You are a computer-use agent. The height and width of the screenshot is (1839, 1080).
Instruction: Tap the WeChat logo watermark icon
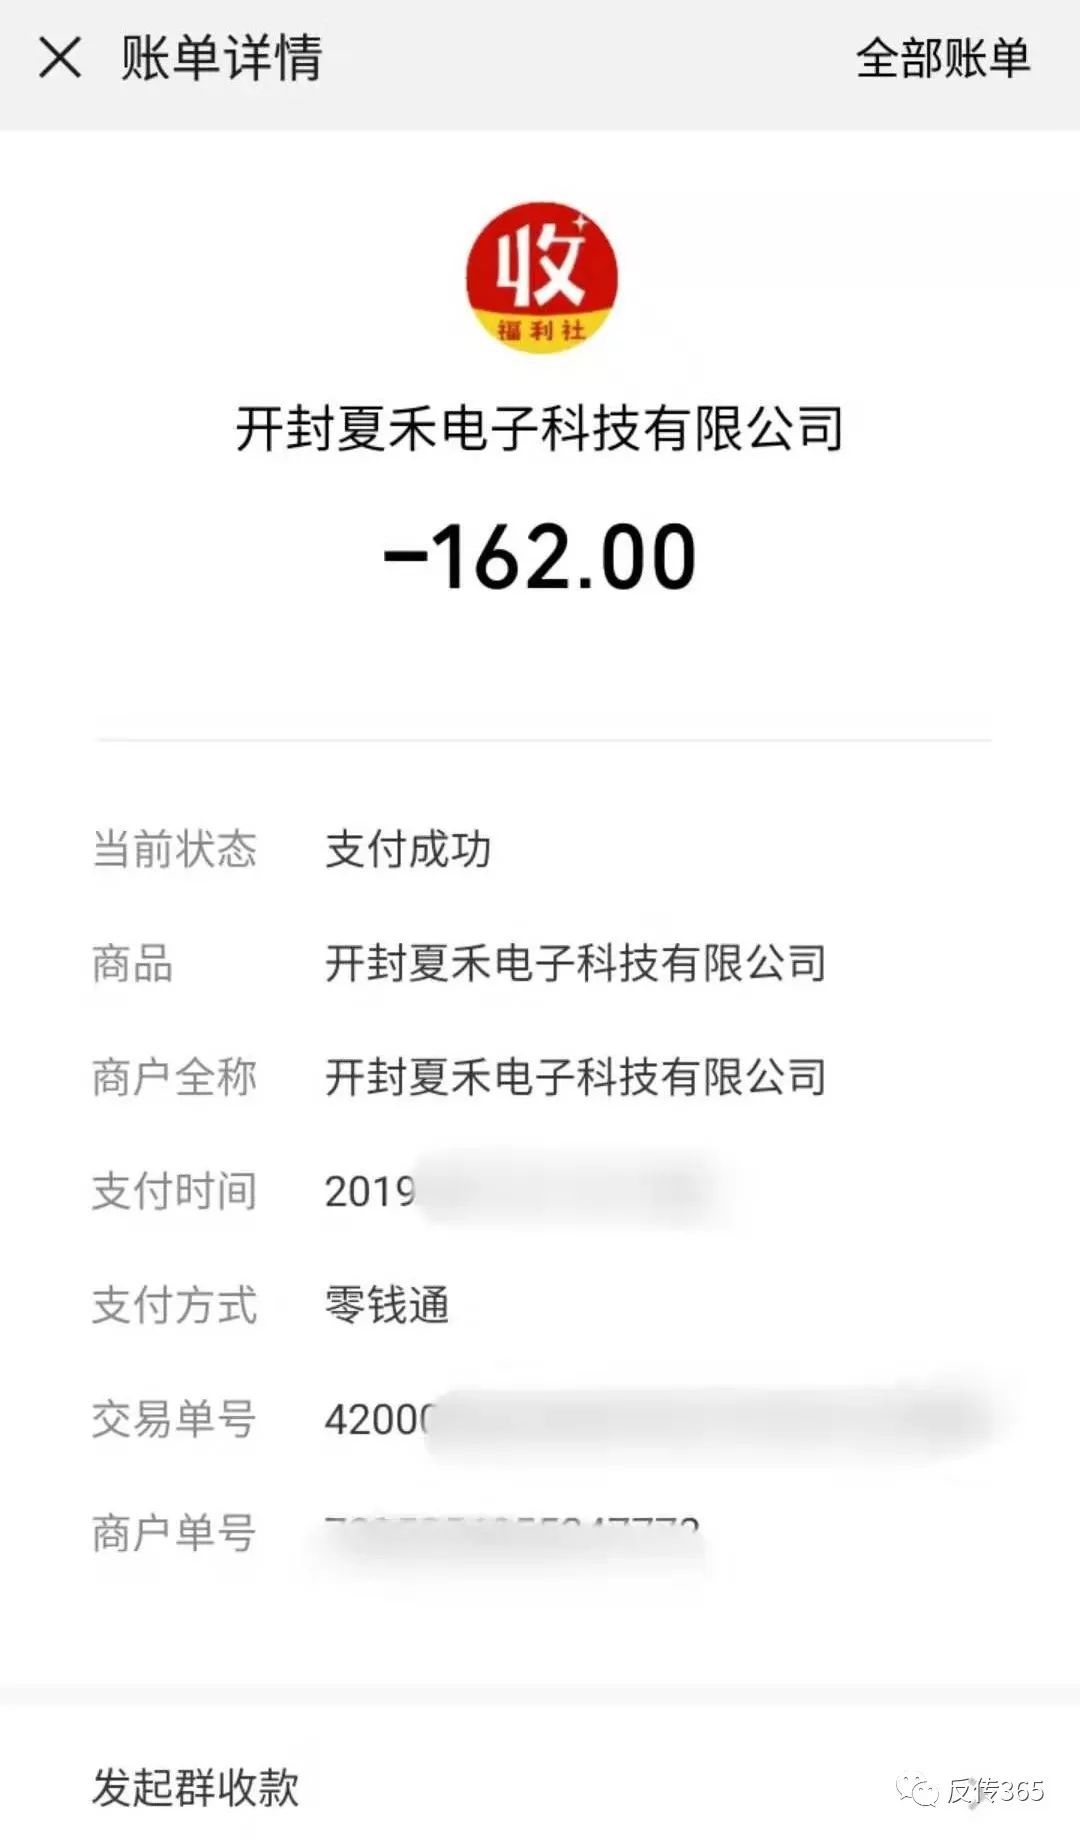915,1790
